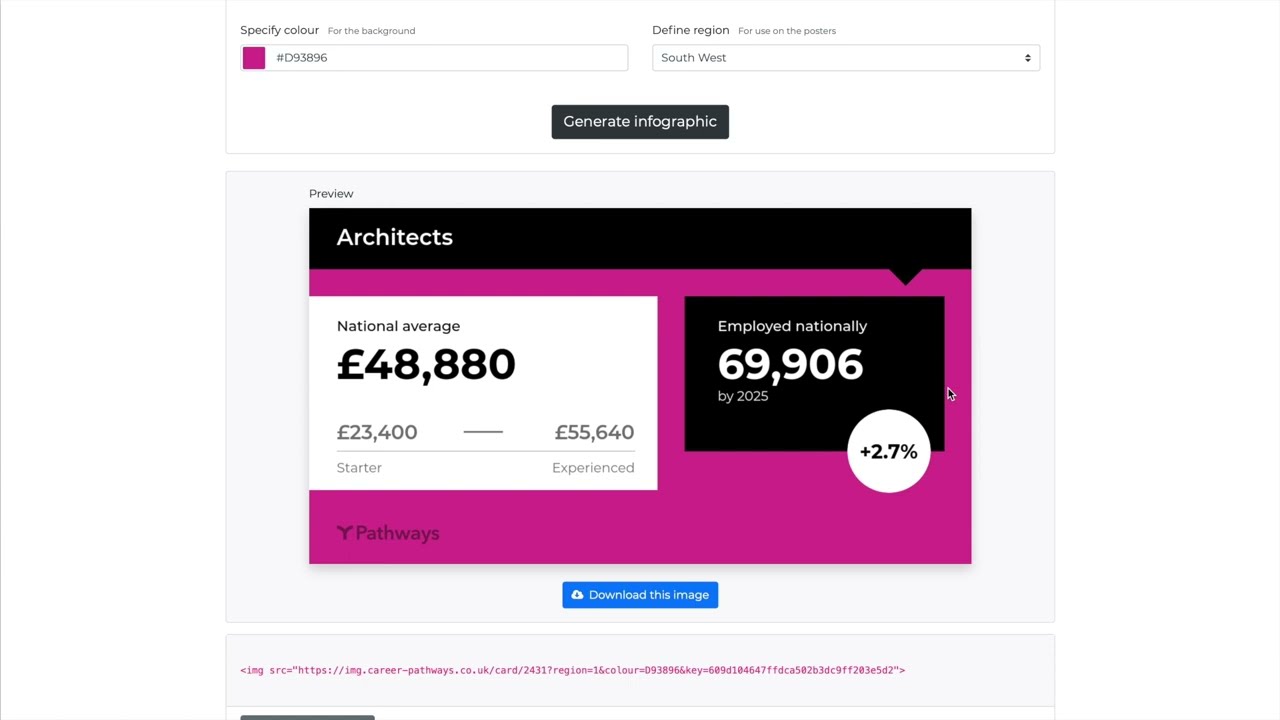
Task: Edit the #D93896 colour hex field
Action: tap(448, 58)
